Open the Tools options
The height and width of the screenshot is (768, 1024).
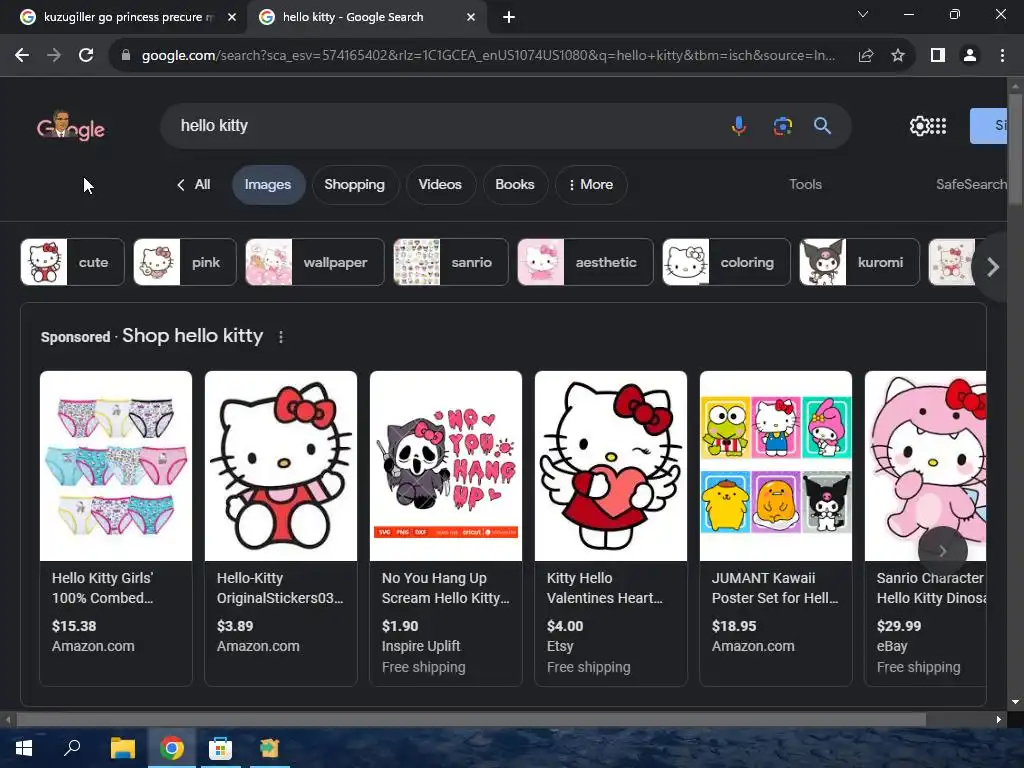(805, 185)
